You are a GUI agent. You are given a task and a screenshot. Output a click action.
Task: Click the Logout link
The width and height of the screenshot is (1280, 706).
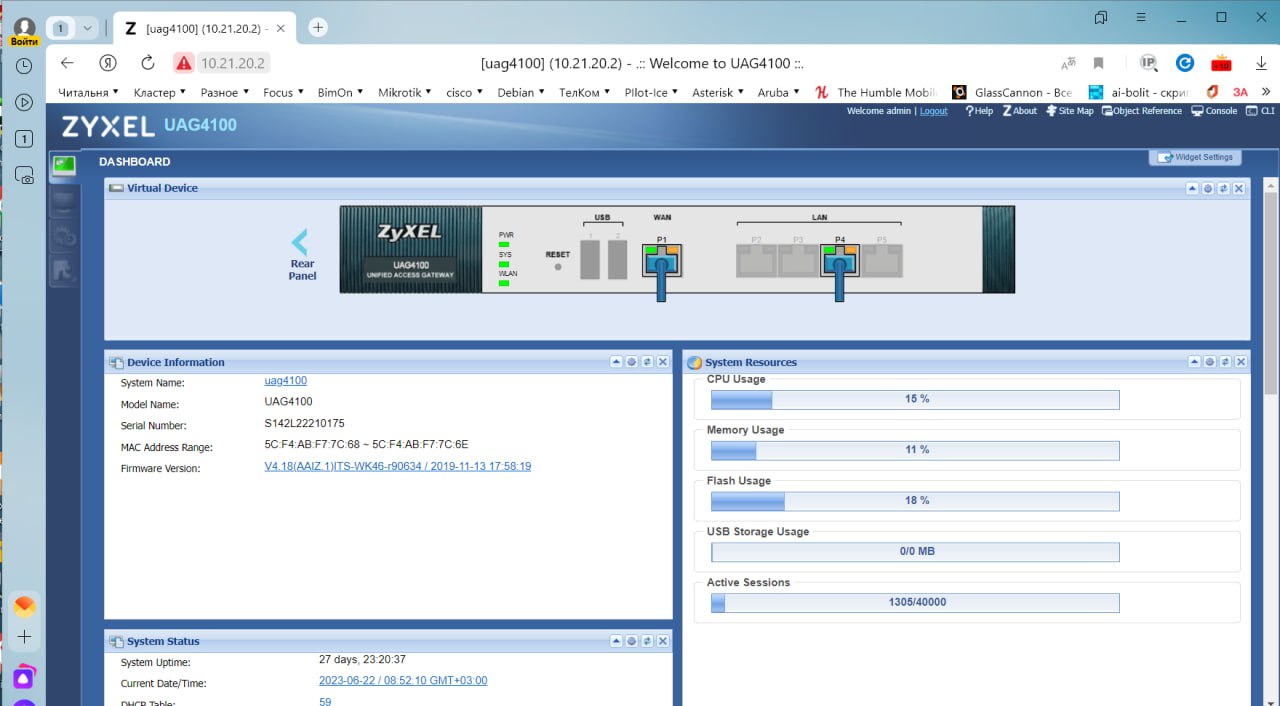pyautogui.click(x=933, y=111)
